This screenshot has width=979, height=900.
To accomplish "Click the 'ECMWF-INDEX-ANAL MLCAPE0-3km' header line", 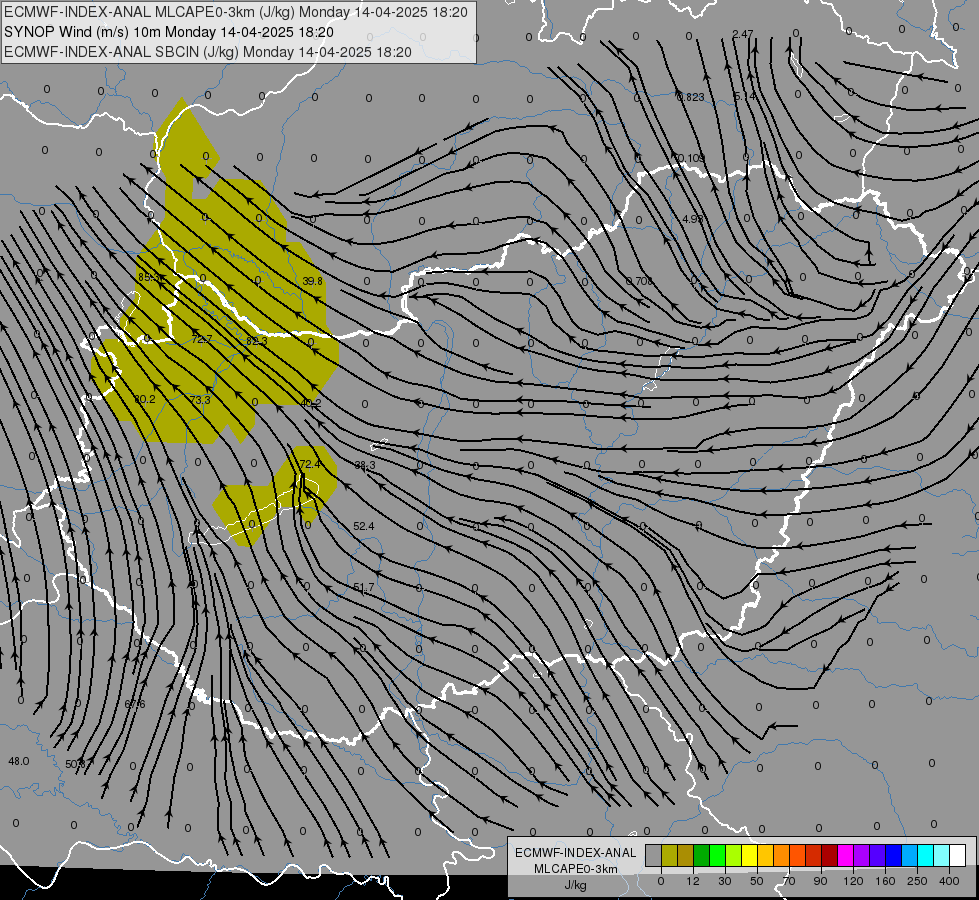I will pyautogui.click(x=235, y=12).
